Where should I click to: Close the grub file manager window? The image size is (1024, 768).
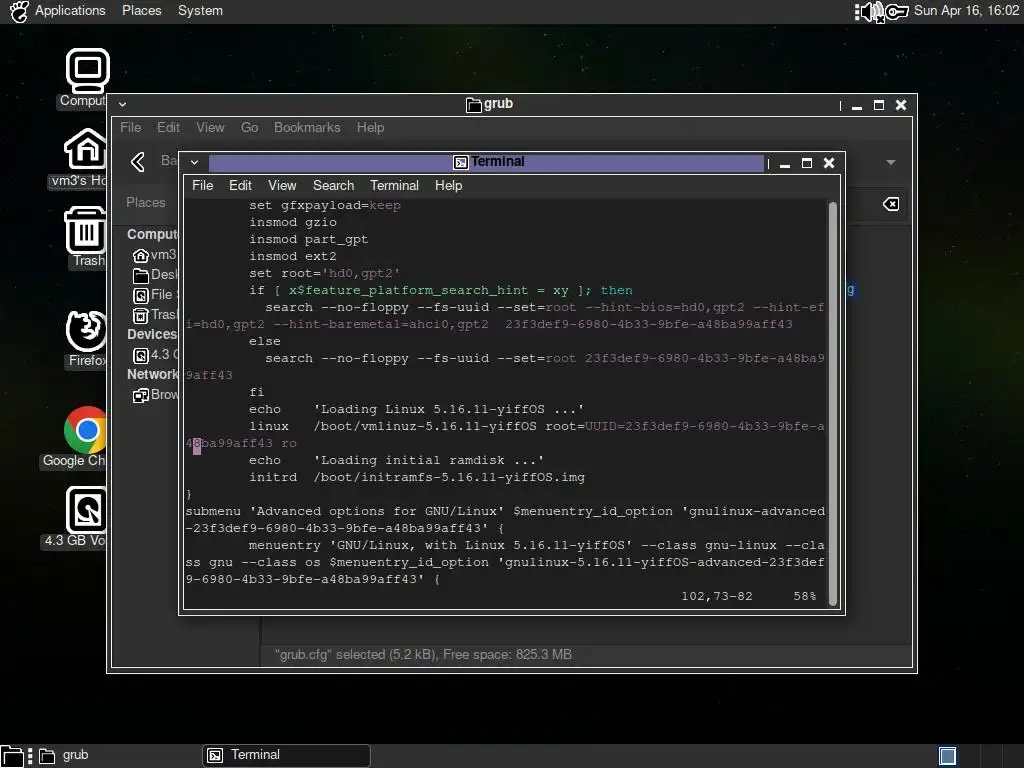[x=901, y=105]
